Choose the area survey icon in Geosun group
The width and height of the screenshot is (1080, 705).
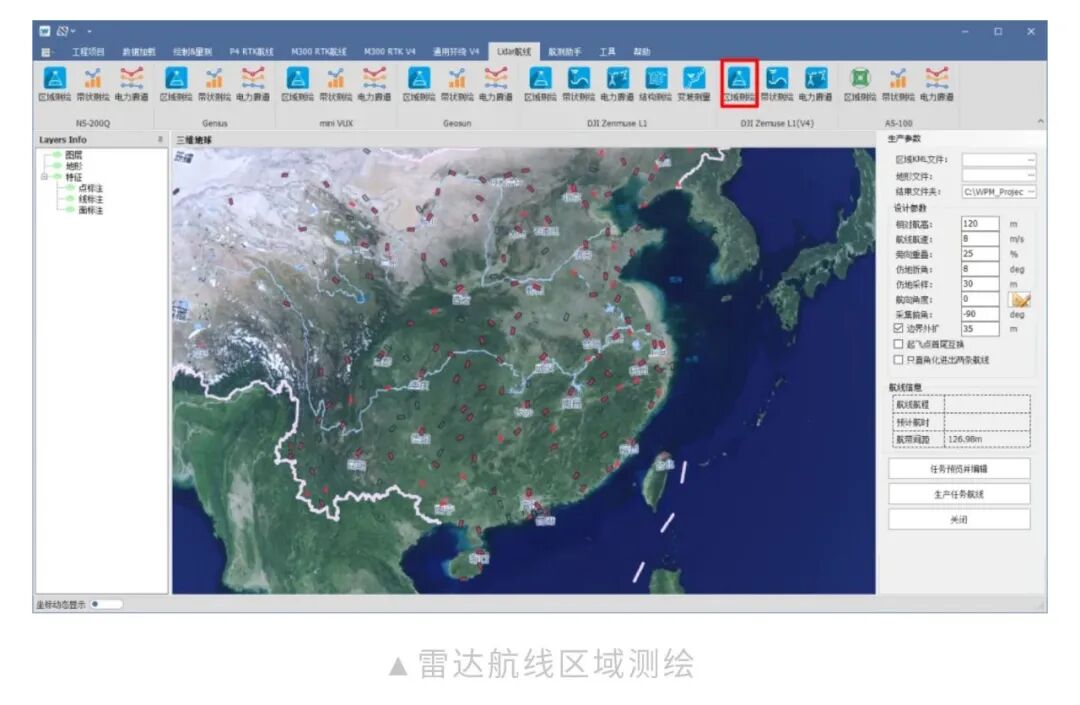(x=419, y=84)
